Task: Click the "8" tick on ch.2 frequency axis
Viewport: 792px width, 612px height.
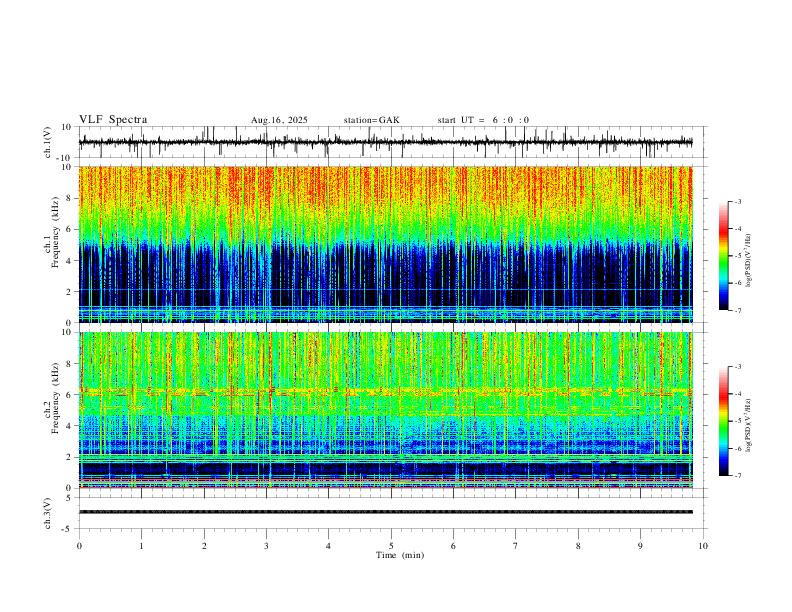Action: (70, 364)
